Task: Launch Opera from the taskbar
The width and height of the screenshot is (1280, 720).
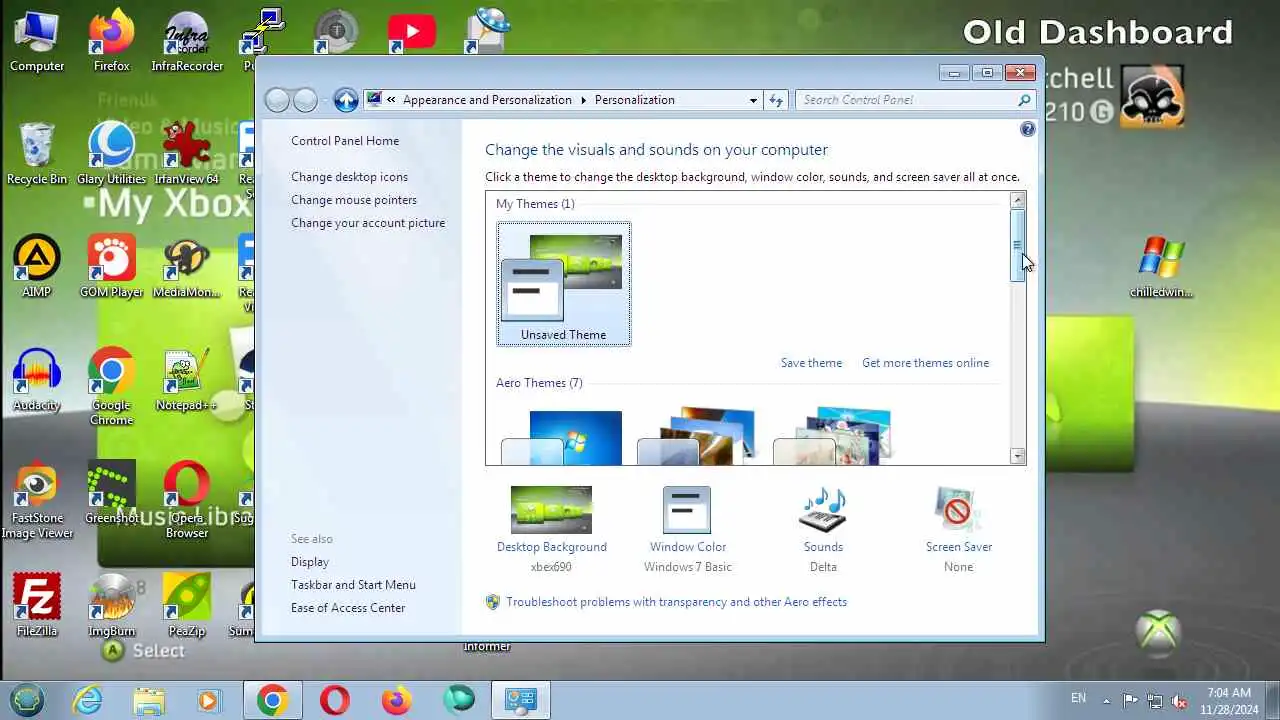Action: click(x=334, y=700)
